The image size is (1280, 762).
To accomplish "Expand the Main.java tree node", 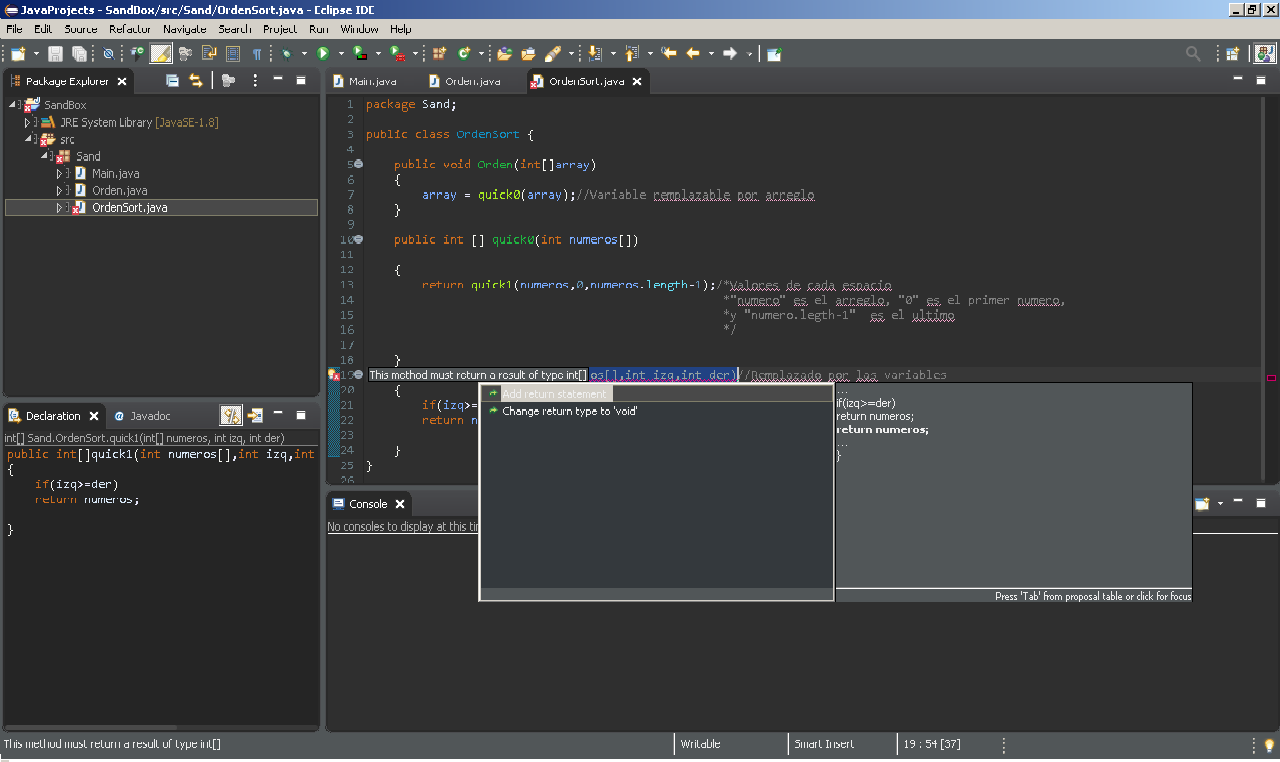I will tap(60, 173).
